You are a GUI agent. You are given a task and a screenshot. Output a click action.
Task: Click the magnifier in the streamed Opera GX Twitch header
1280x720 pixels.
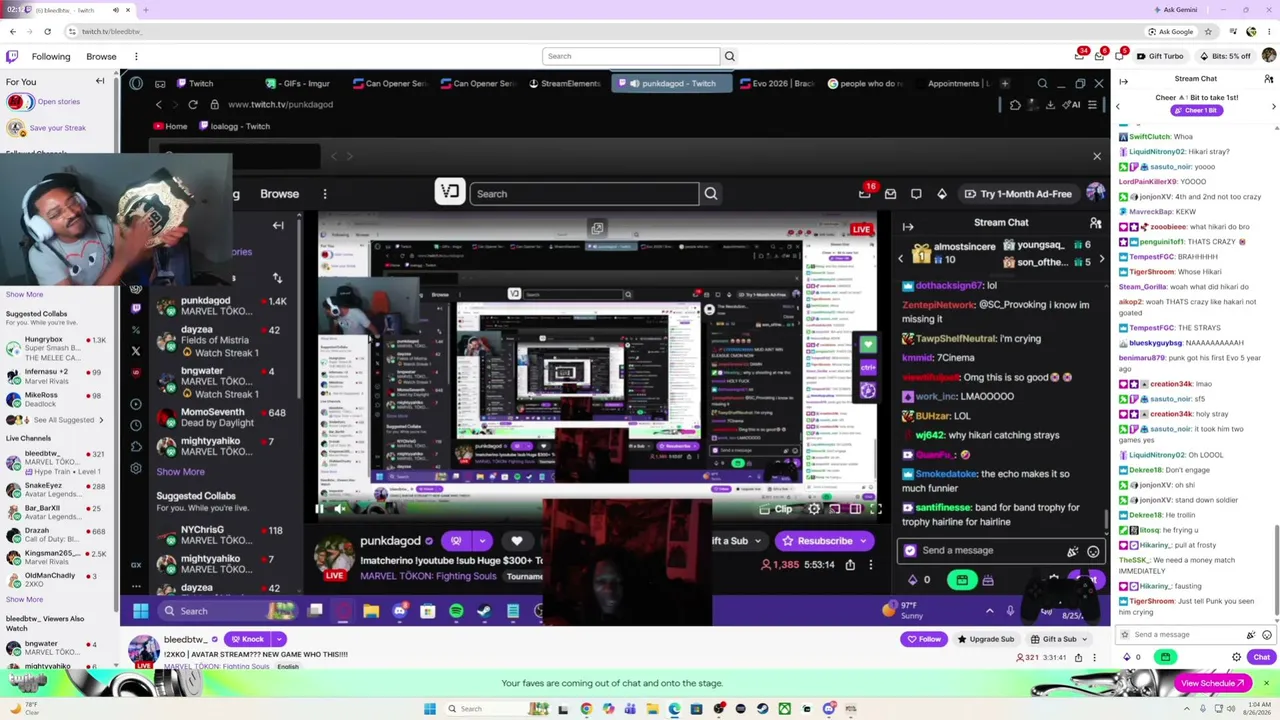tap(711, 194)
